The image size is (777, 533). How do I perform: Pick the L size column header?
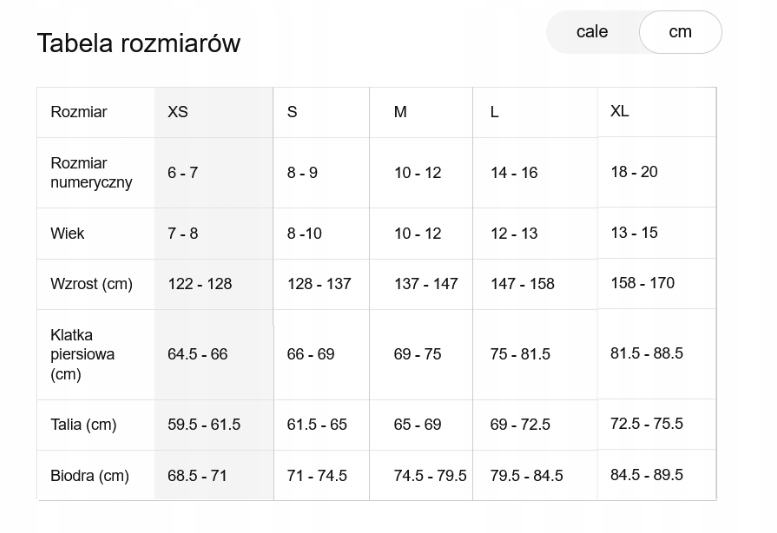[x=494, y=112]
